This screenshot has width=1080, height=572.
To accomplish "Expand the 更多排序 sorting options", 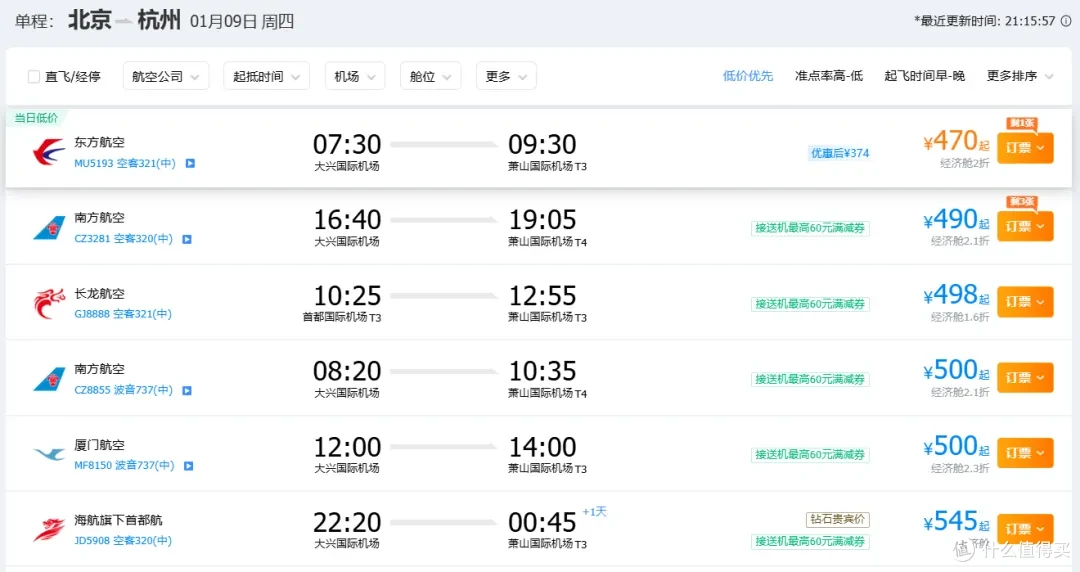I will [x=1019, y=76].
